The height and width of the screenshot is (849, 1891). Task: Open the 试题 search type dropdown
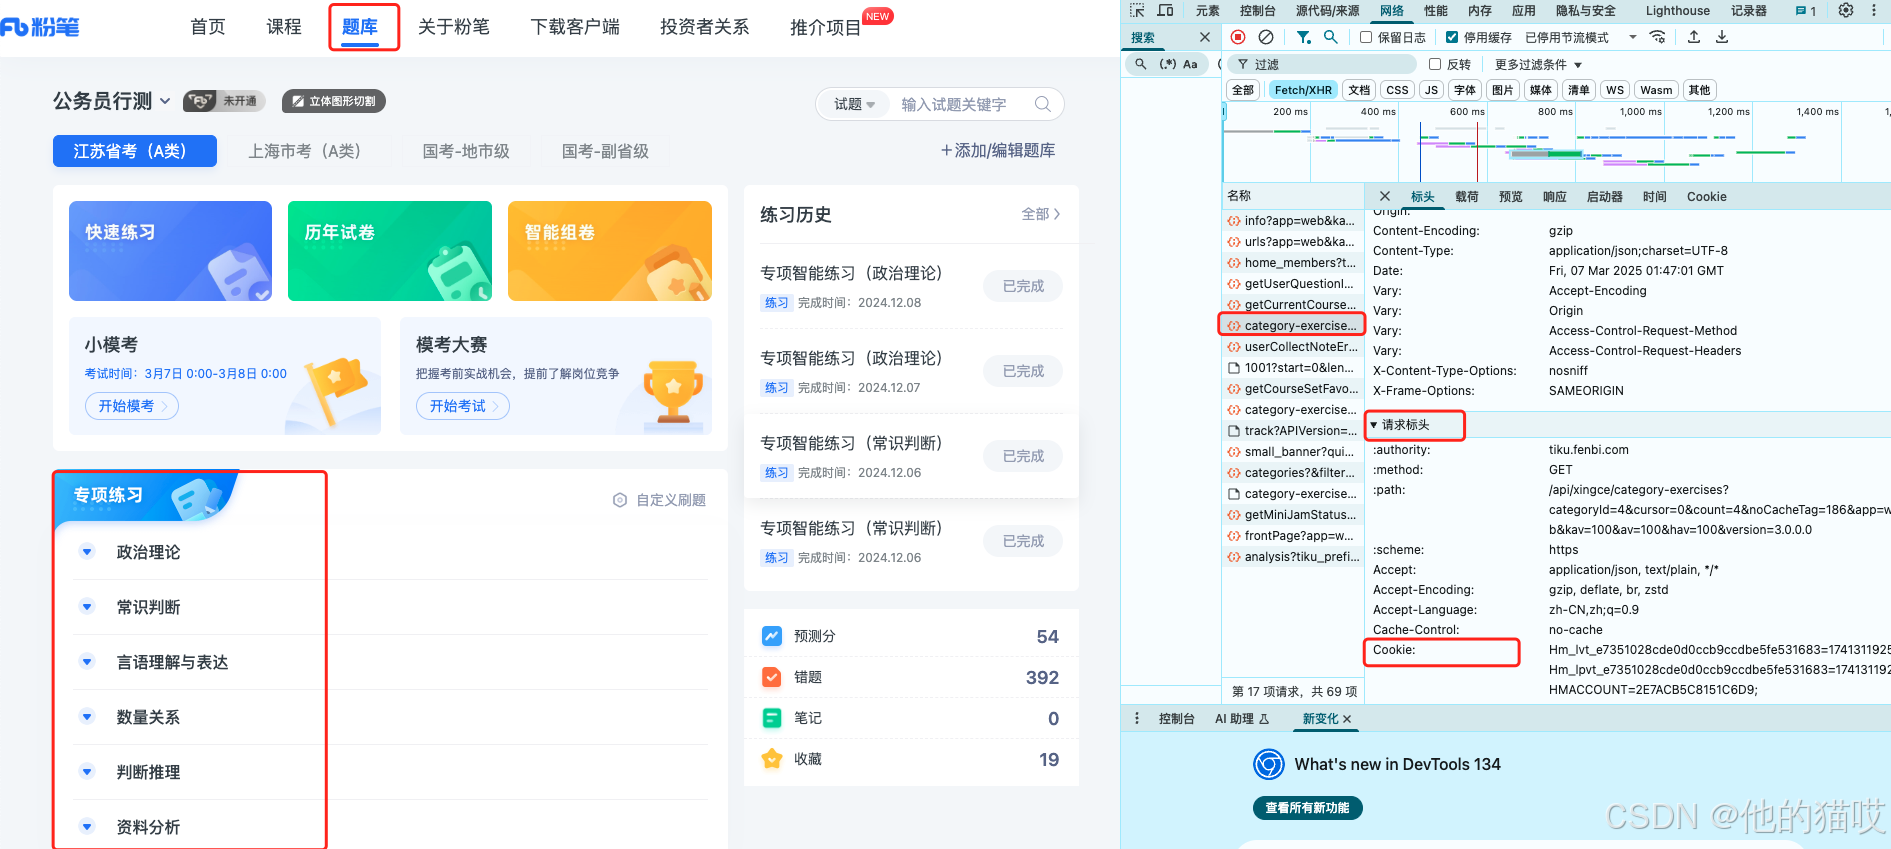(x=855, y=104)
